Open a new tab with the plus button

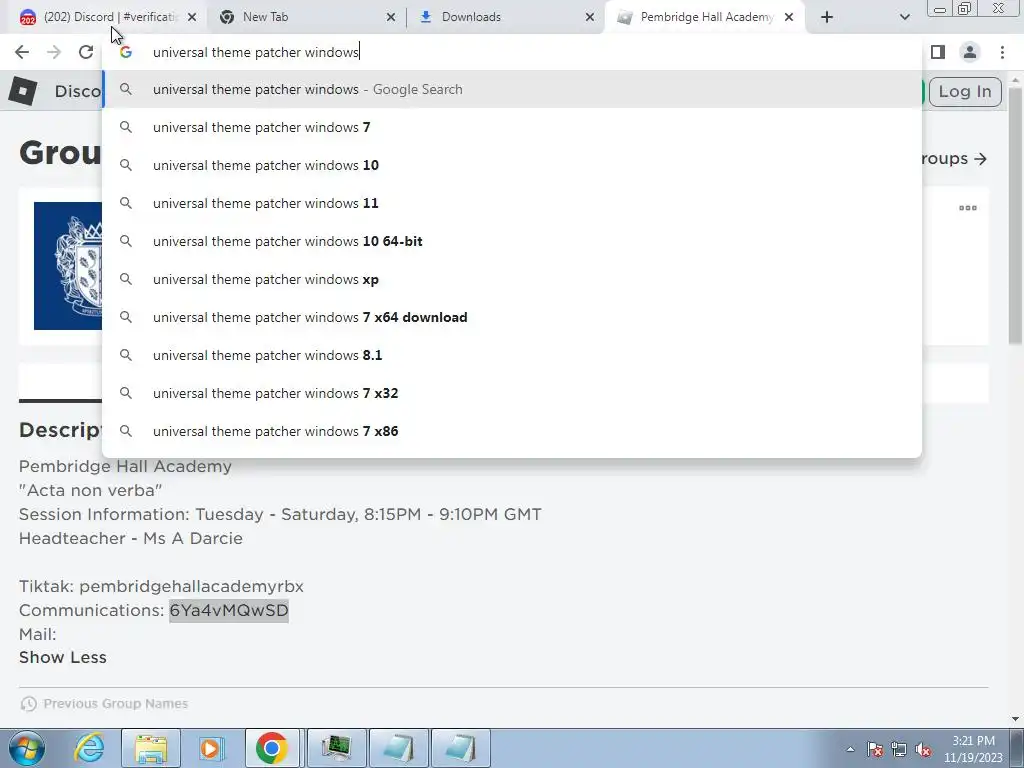(x=827, y=17)
